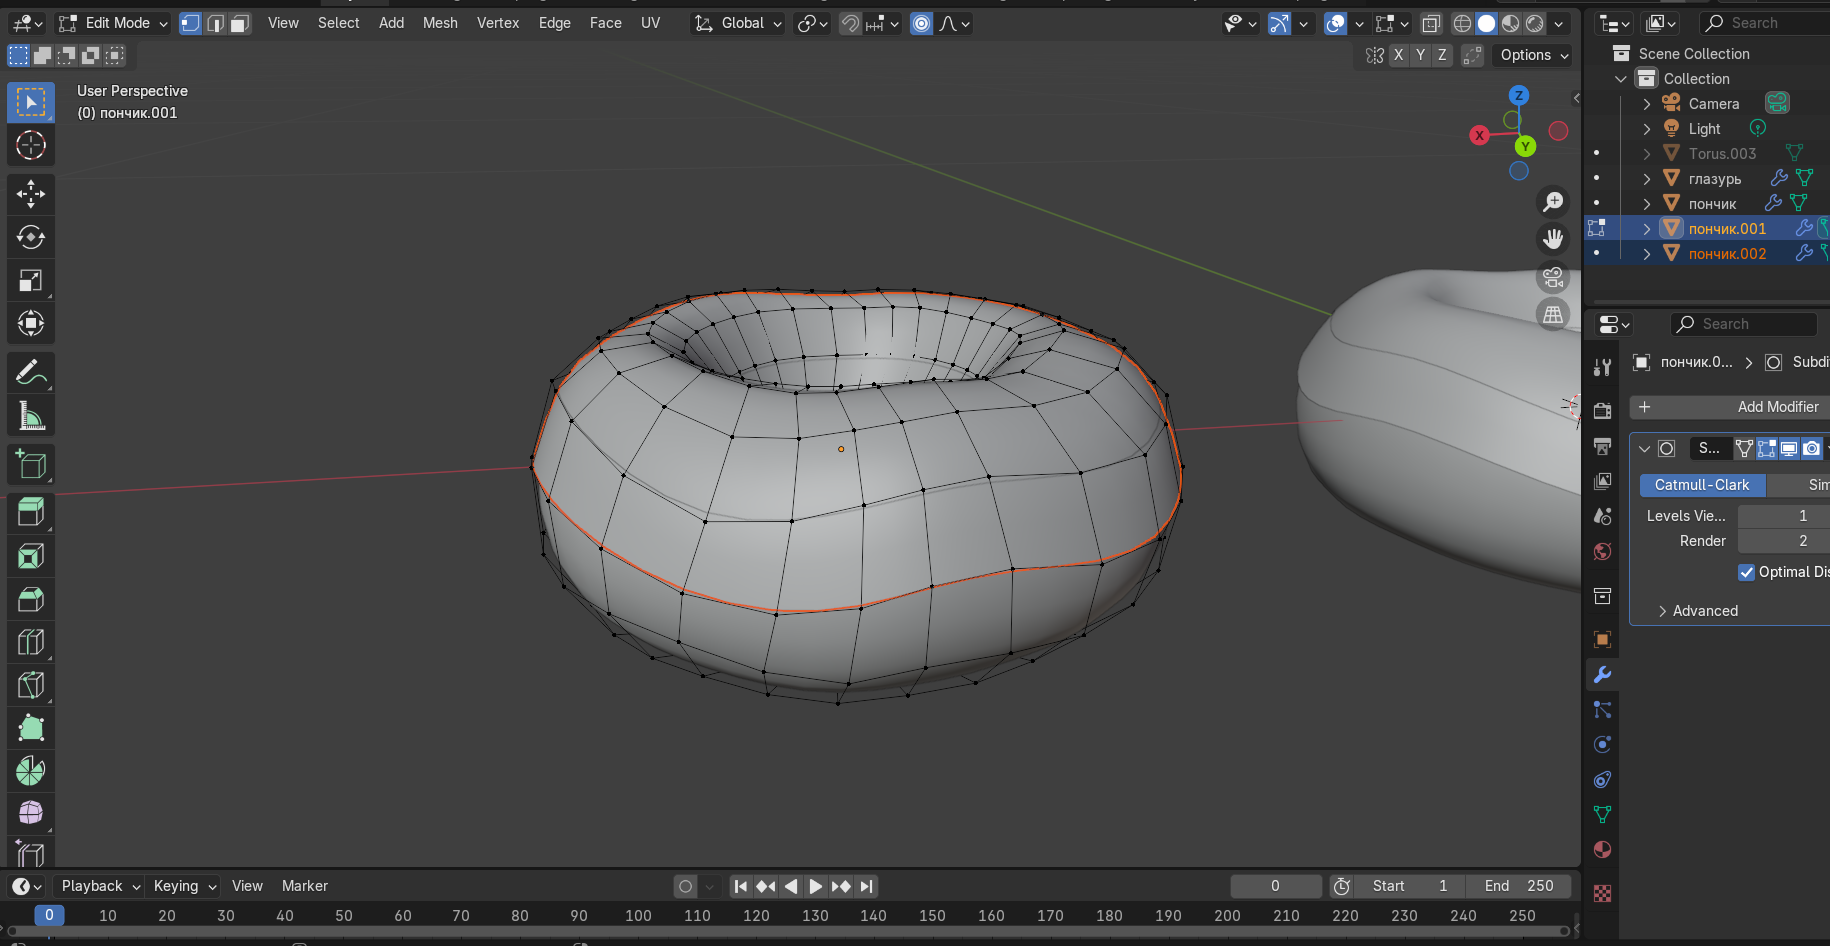Open the Edit Mode dropdown

pyautogui.click(x=113, y=23)
